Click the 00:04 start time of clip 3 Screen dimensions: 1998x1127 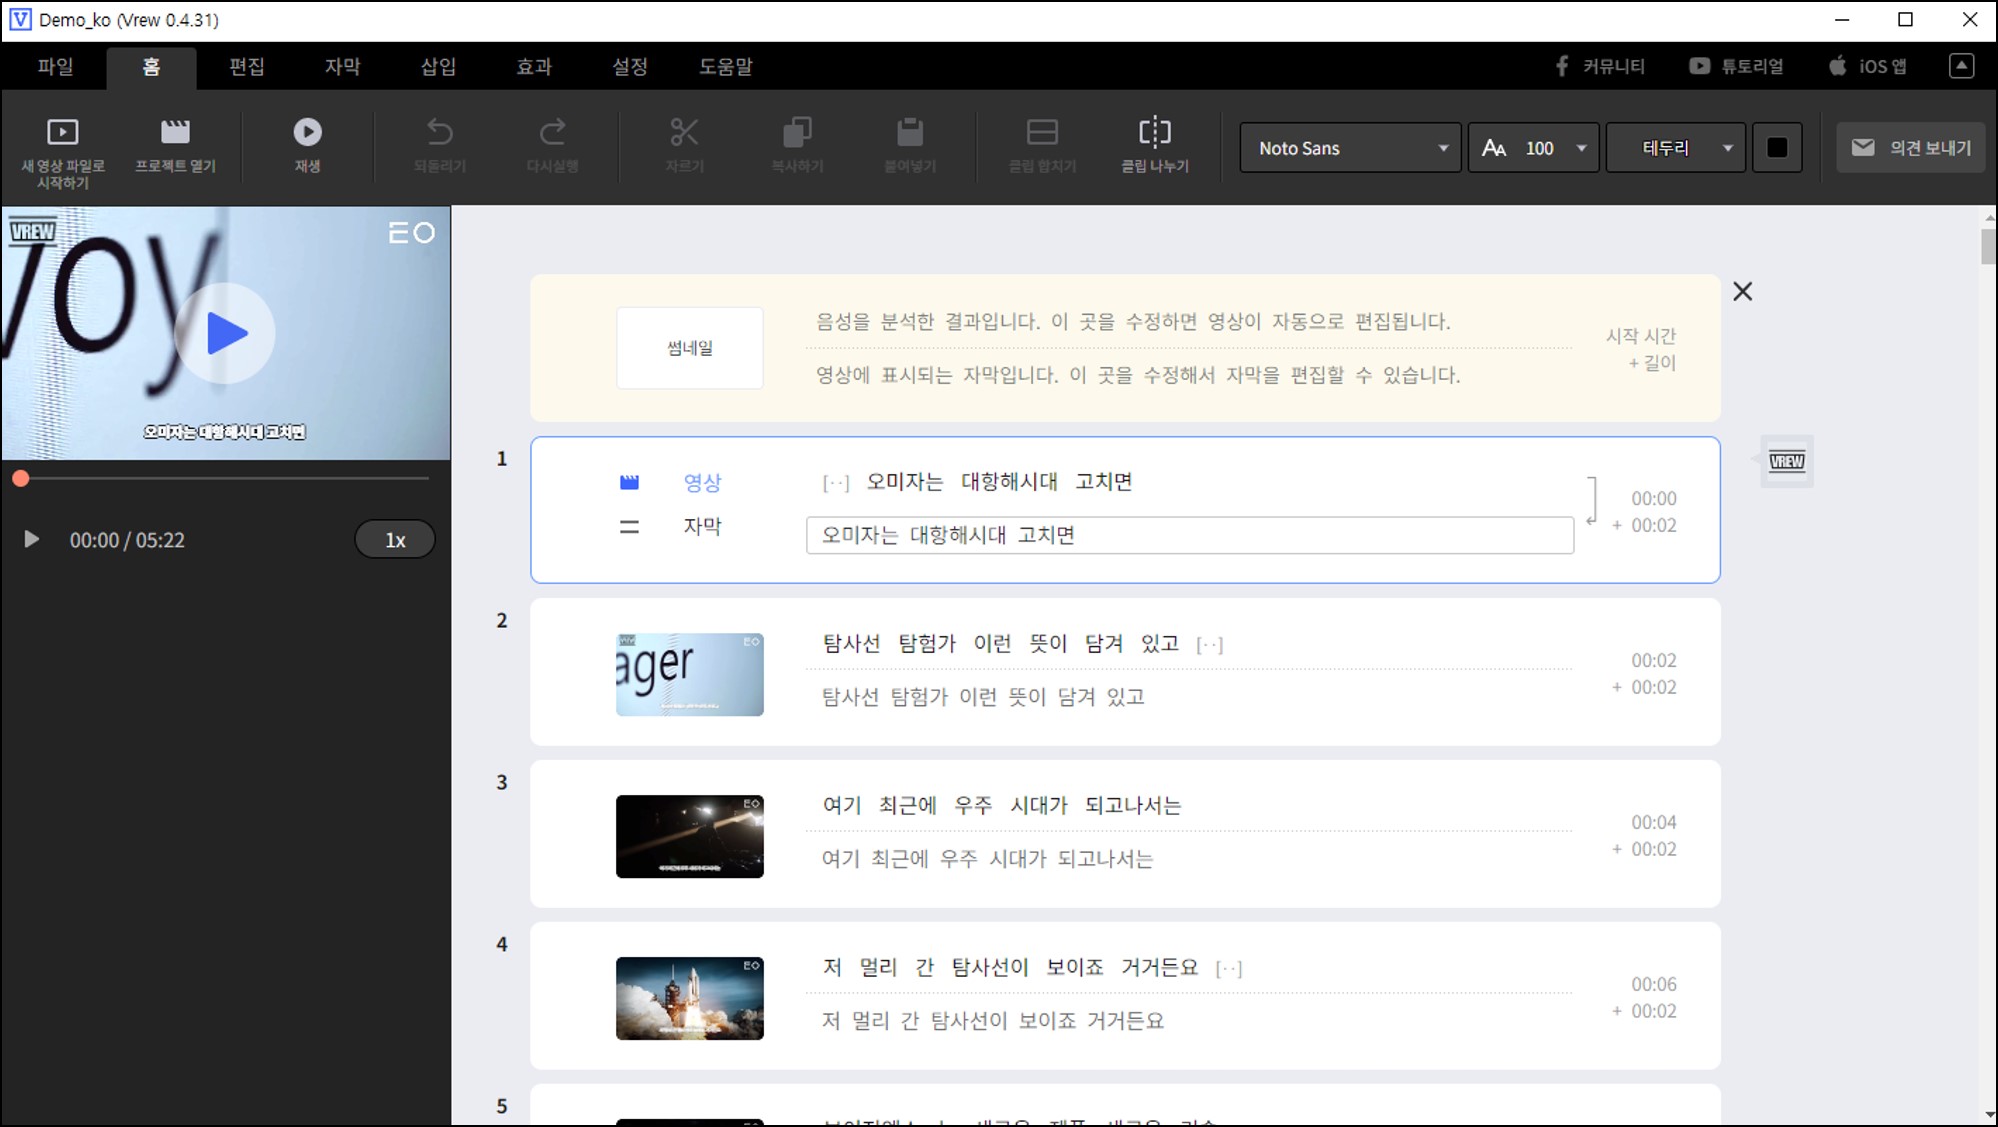coord(1654,822)
